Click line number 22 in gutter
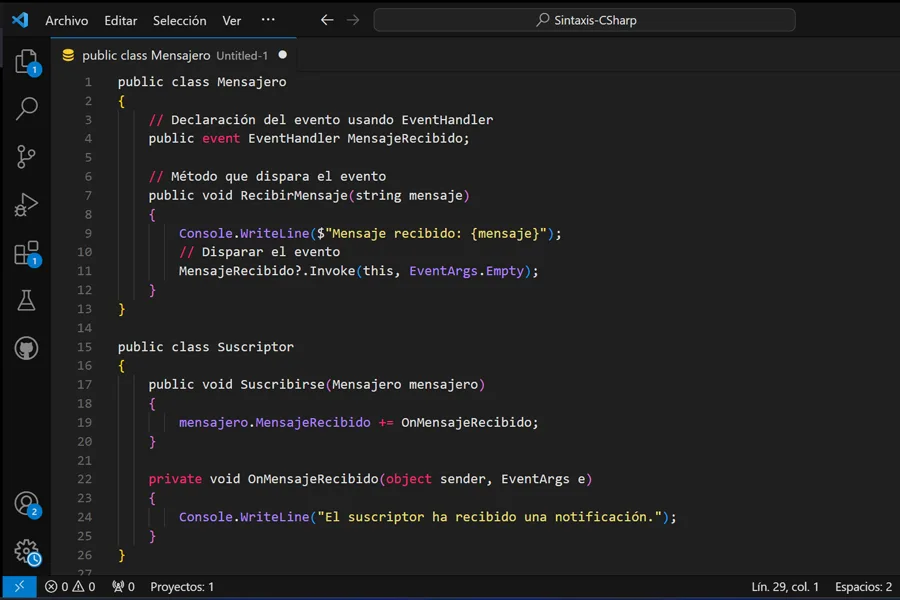Image resolution: width=900 pixels, height=600 pixels. point(84,479)
